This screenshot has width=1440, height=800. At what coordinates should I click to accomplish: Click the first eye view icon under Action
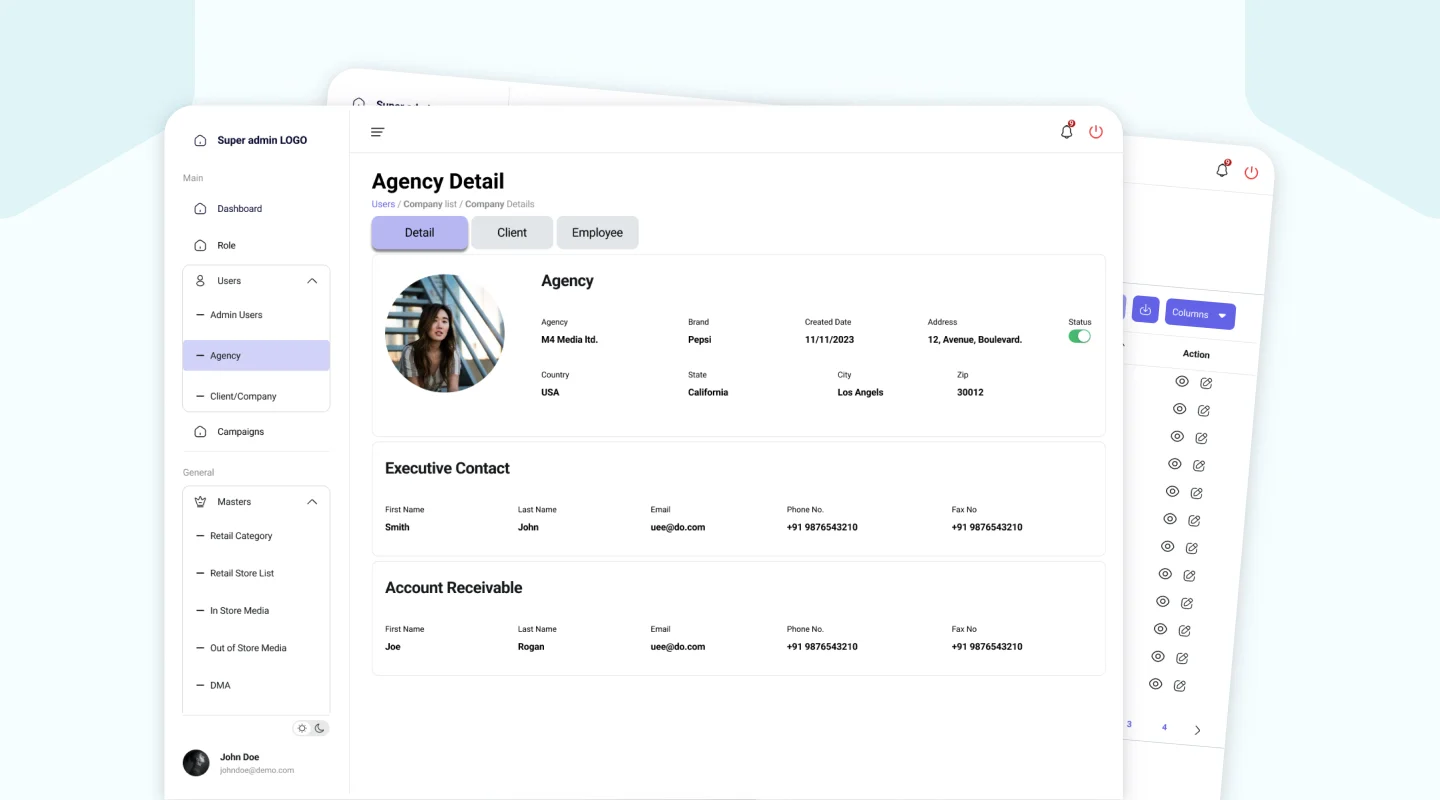click(1182, 381)
